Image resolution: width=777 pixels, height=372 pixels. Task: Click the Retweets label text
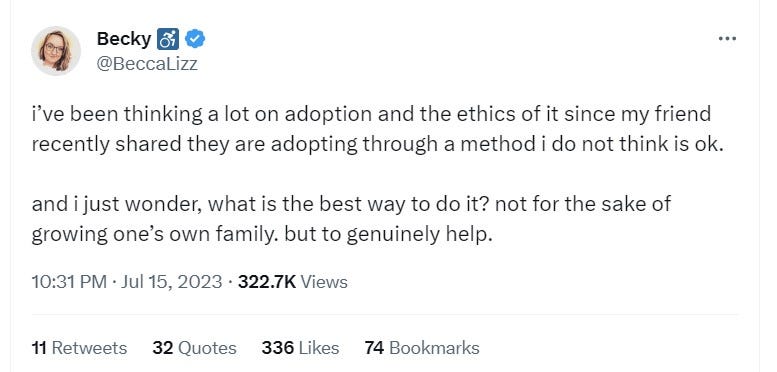click(89, 348)
